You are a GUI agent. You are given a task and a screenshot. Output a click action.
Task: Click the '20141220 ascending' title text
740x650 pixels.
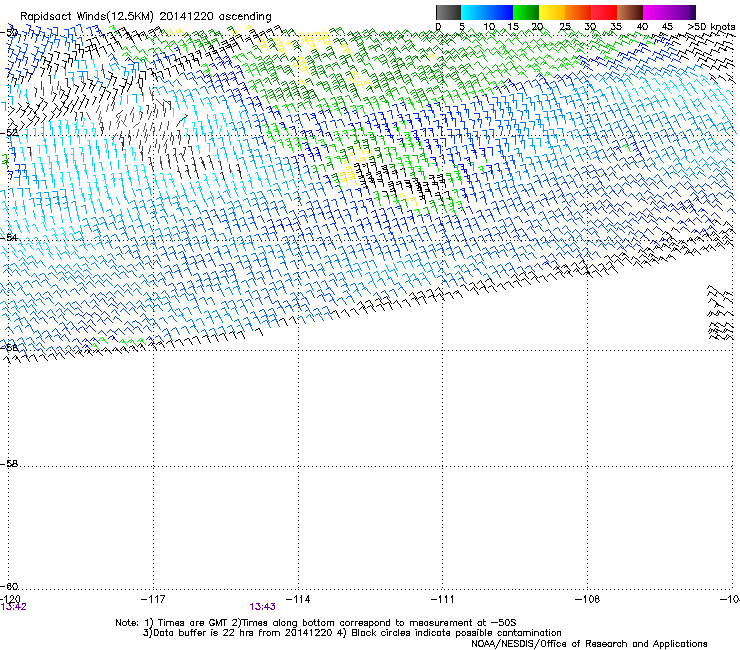pos(215,17)
